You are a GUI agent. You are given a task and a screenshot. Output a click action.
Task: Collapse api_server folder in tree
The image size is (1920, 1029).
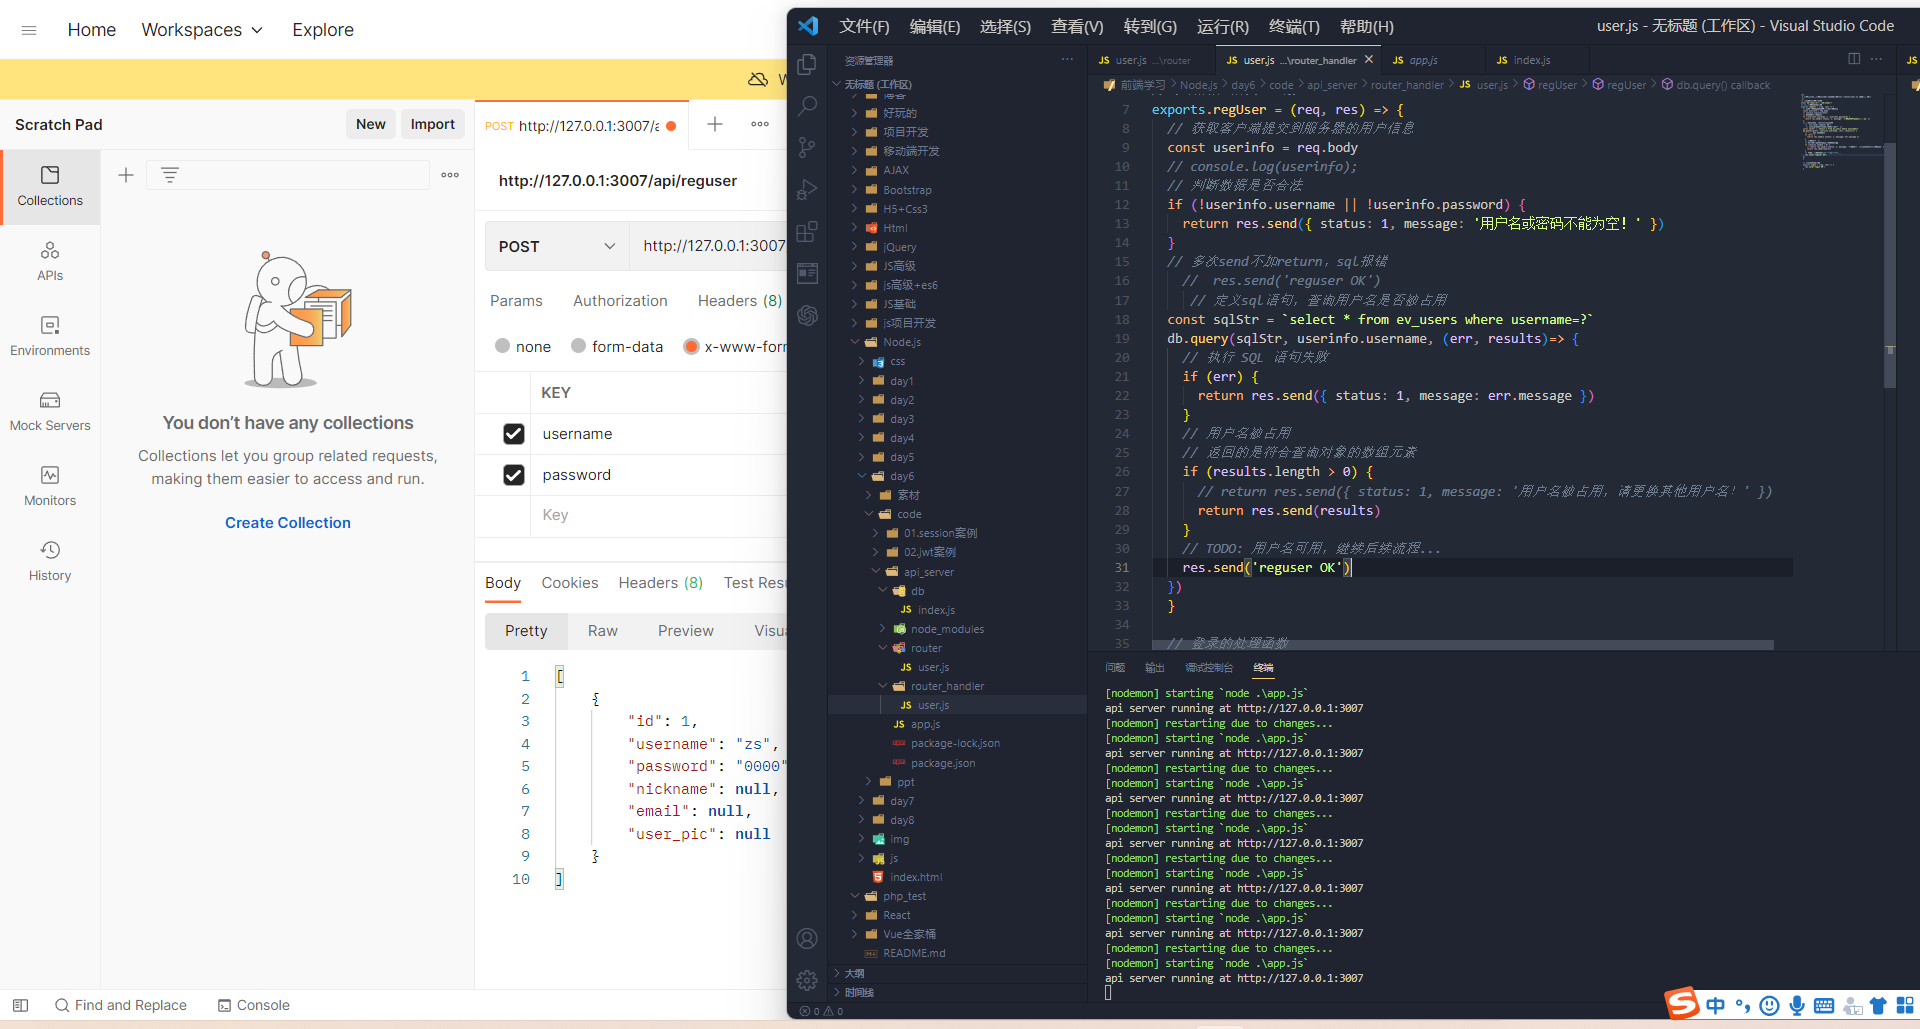click(875, 572)
